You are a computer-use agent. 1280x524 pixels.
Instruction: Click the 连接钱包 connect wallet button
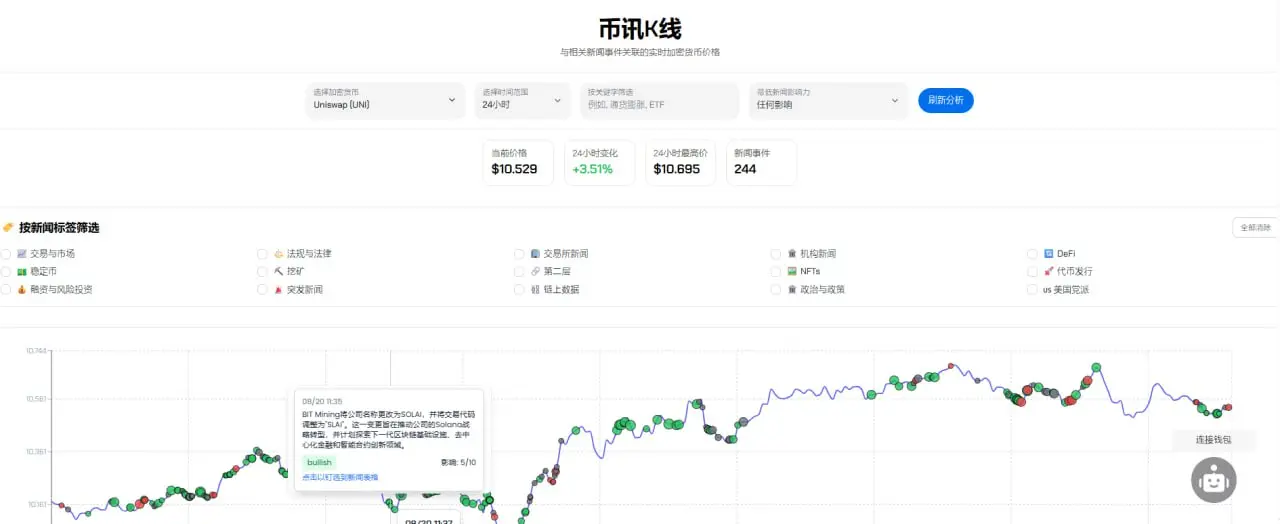pos(1213,439)
